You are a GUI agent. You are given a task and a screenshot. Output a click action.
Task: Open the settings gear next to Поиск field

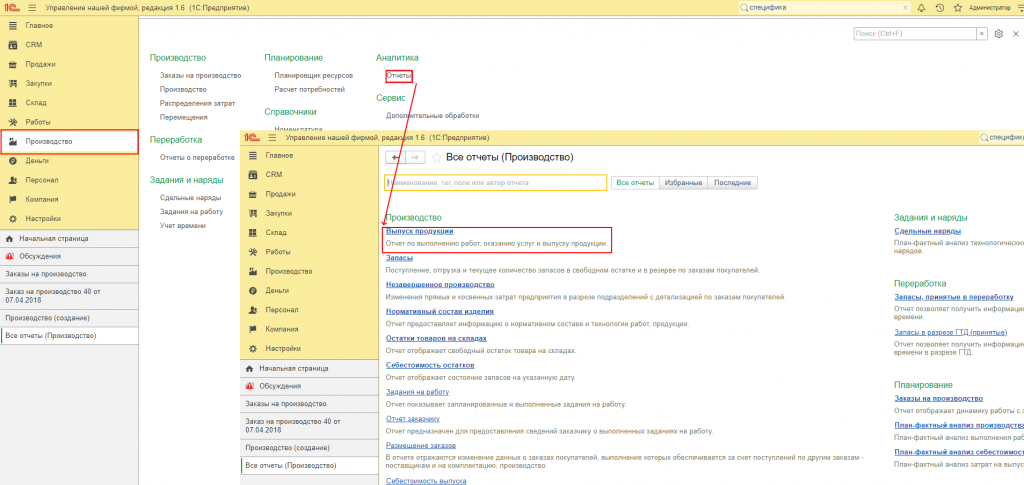tap(999, 33)
